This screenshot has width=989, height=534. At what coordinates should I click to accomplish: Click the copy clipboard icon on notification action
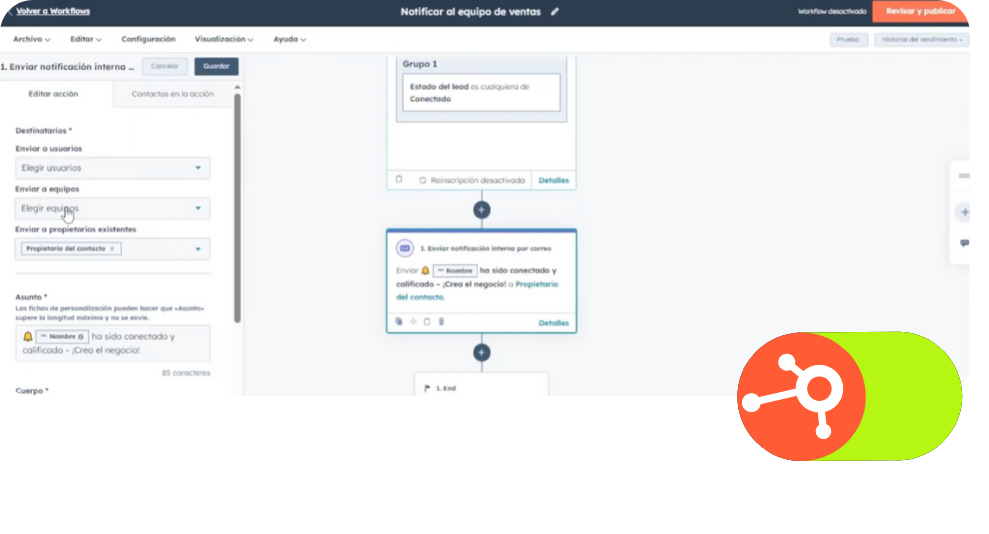click(x=427, y=322)
